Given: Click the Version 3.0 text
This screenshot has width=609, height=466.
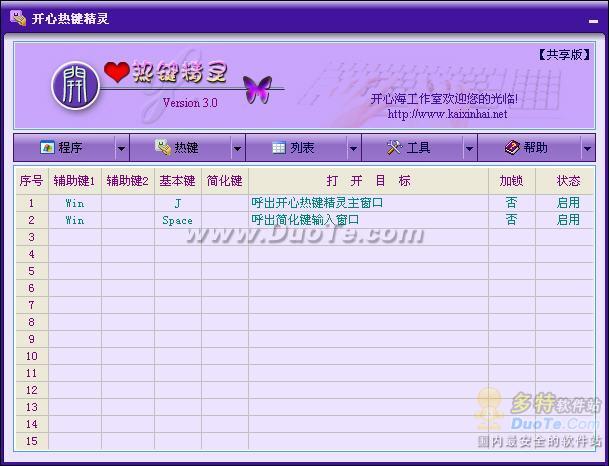Looking at the screenshot, I should pos(190,103).
